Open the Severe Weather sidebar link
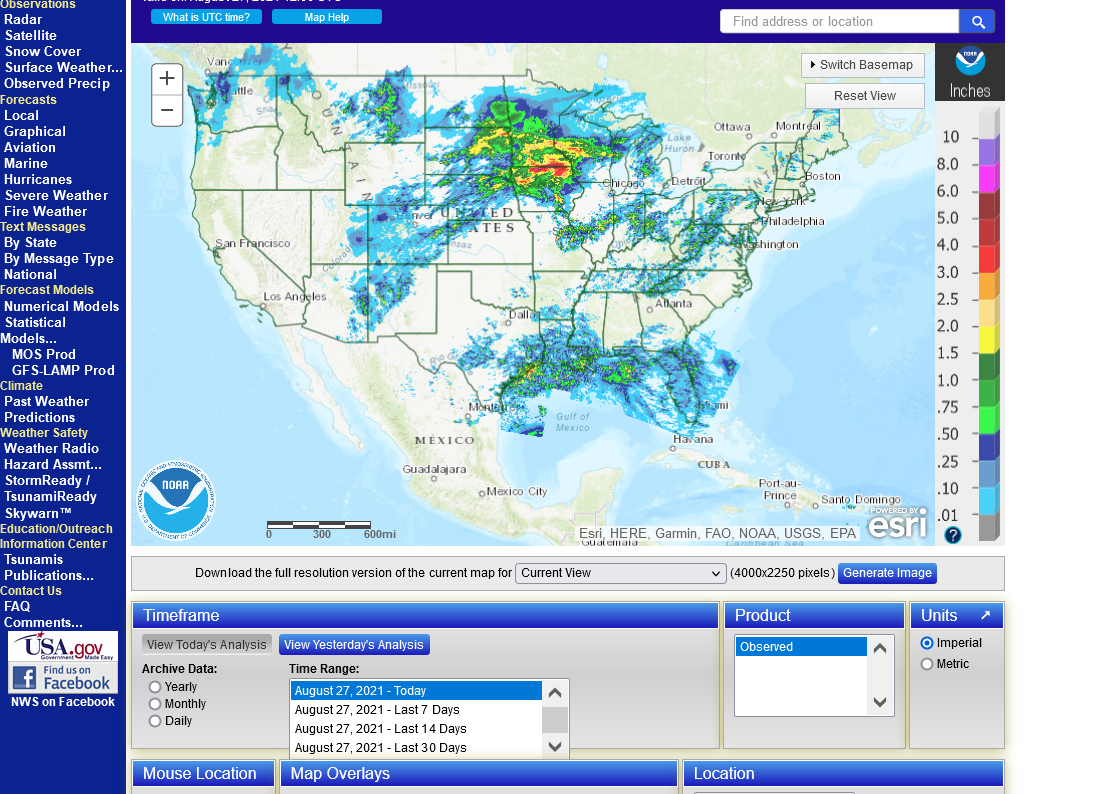The width and height of the screenshot is (1101, 794). pyautogui.click(x=56, y=196)
